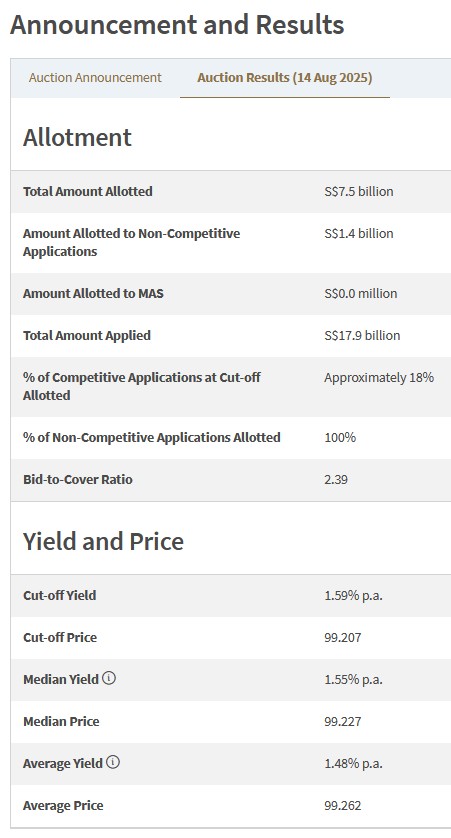The width and height of the screenshot is (451, 838).
Task: Open the Average Yield info icon
Action: tap(113, 762)
